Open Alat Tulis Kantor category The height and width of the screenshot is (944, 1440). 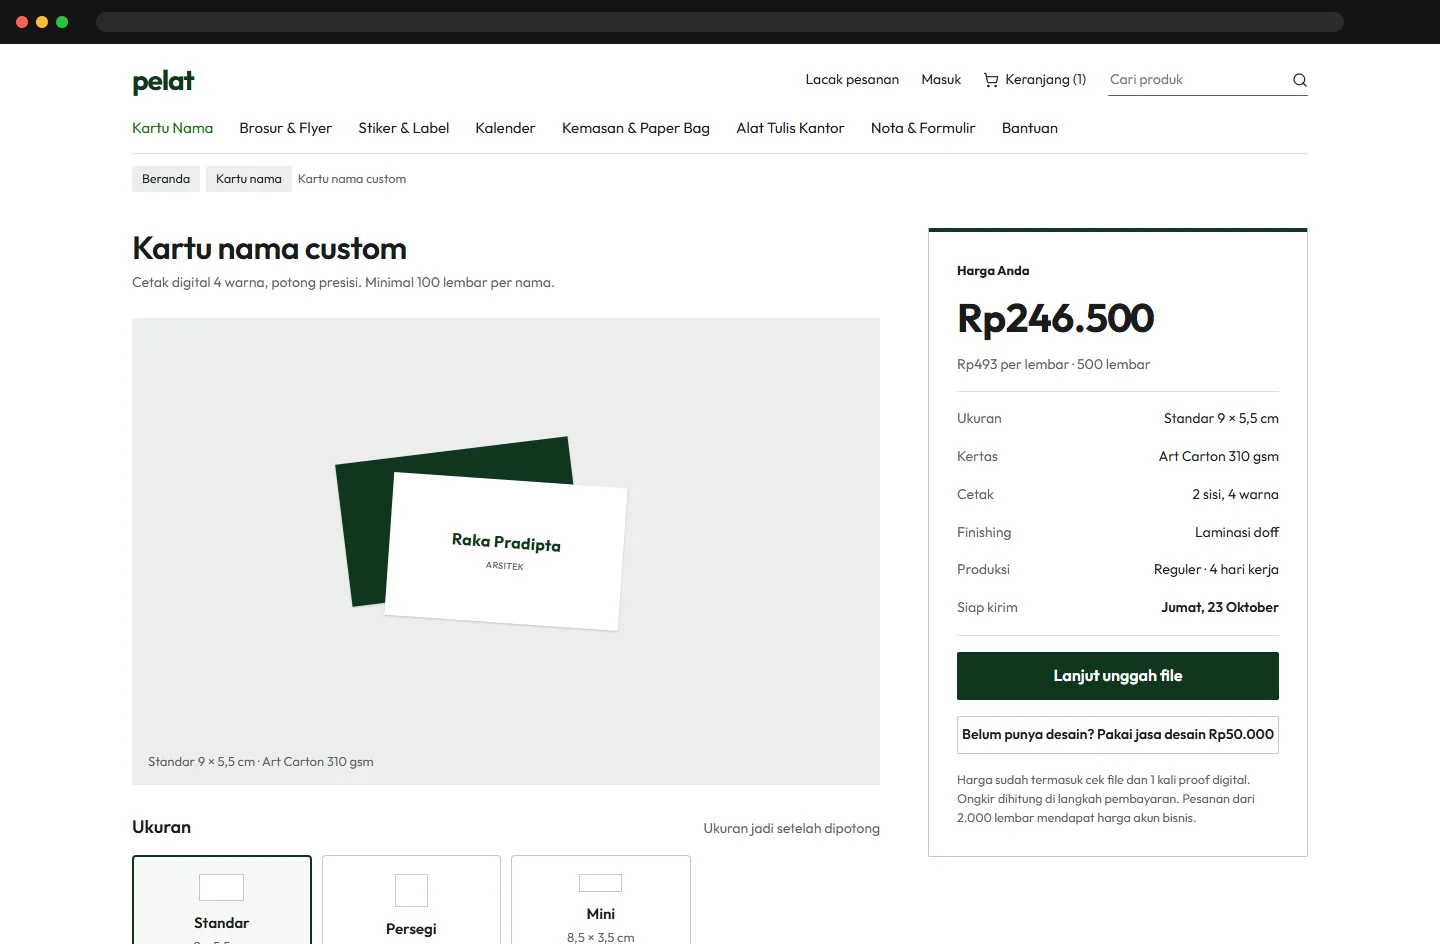[x=790, y=128]
